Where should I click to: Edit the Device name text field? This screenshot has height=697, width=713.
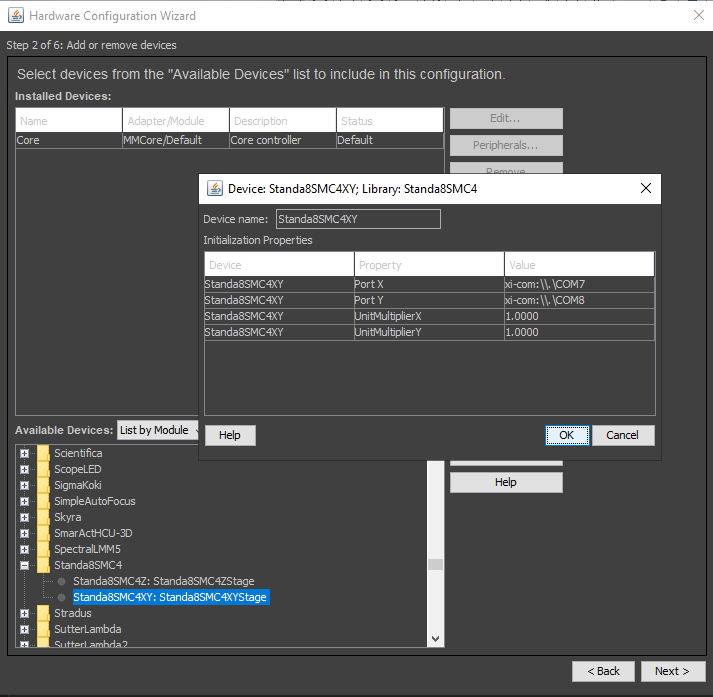(357, 219)
